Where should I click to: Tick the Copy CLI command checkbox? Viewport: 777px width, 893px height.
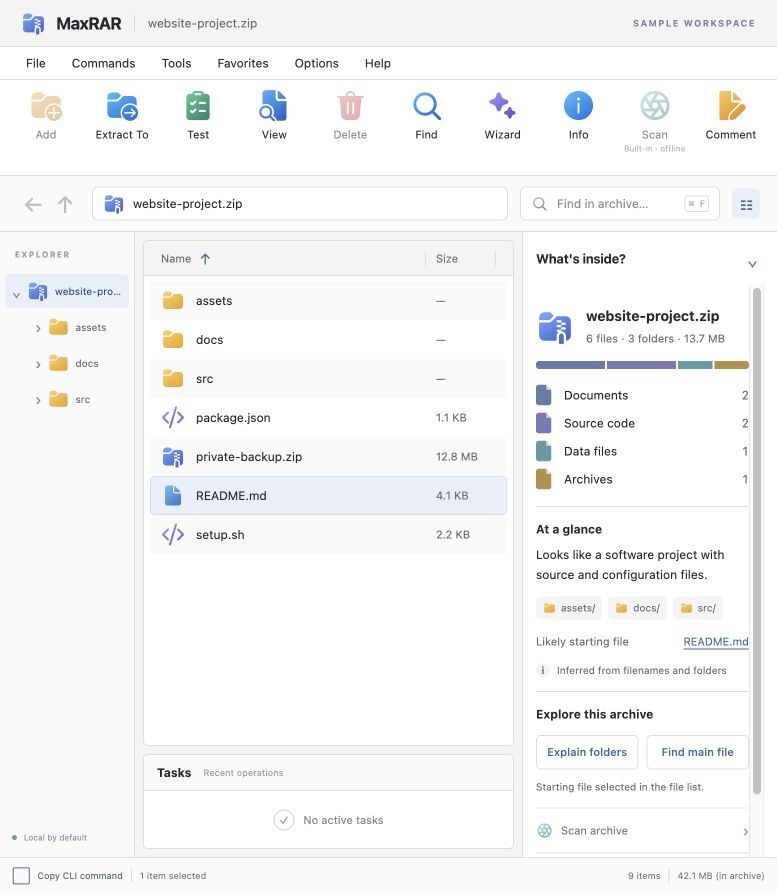point(21,876)
